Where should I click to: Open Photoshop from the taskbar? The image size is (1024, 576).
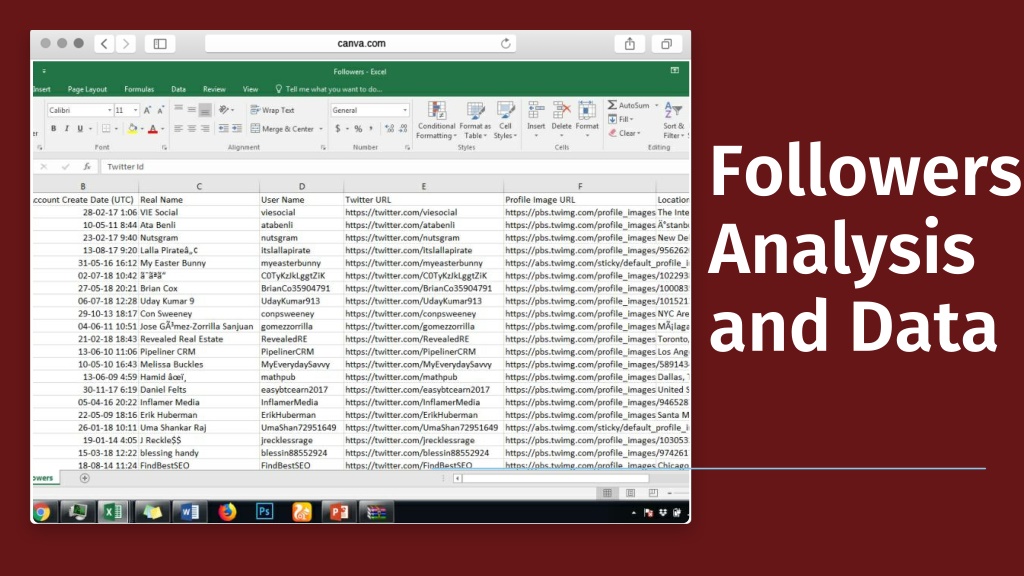coord(264,512)
